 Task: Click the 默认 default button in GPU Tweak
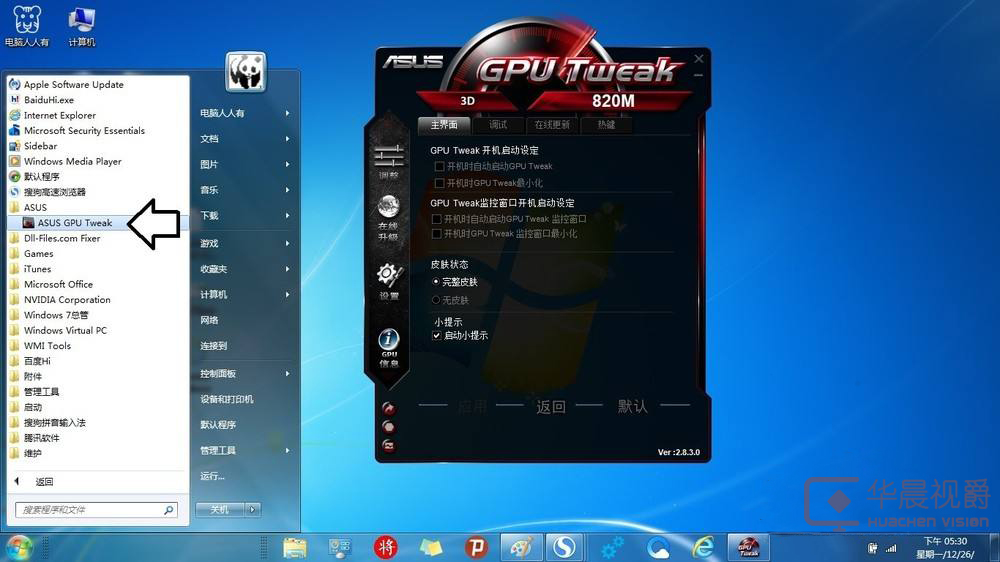632,406
